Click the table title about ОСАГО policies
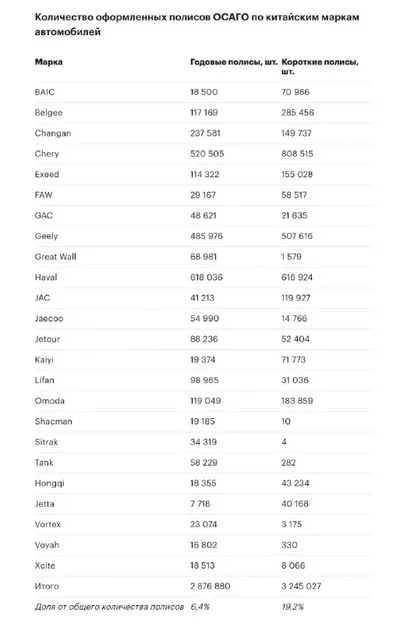Viewport: 400px width, 624px height. 197,24
